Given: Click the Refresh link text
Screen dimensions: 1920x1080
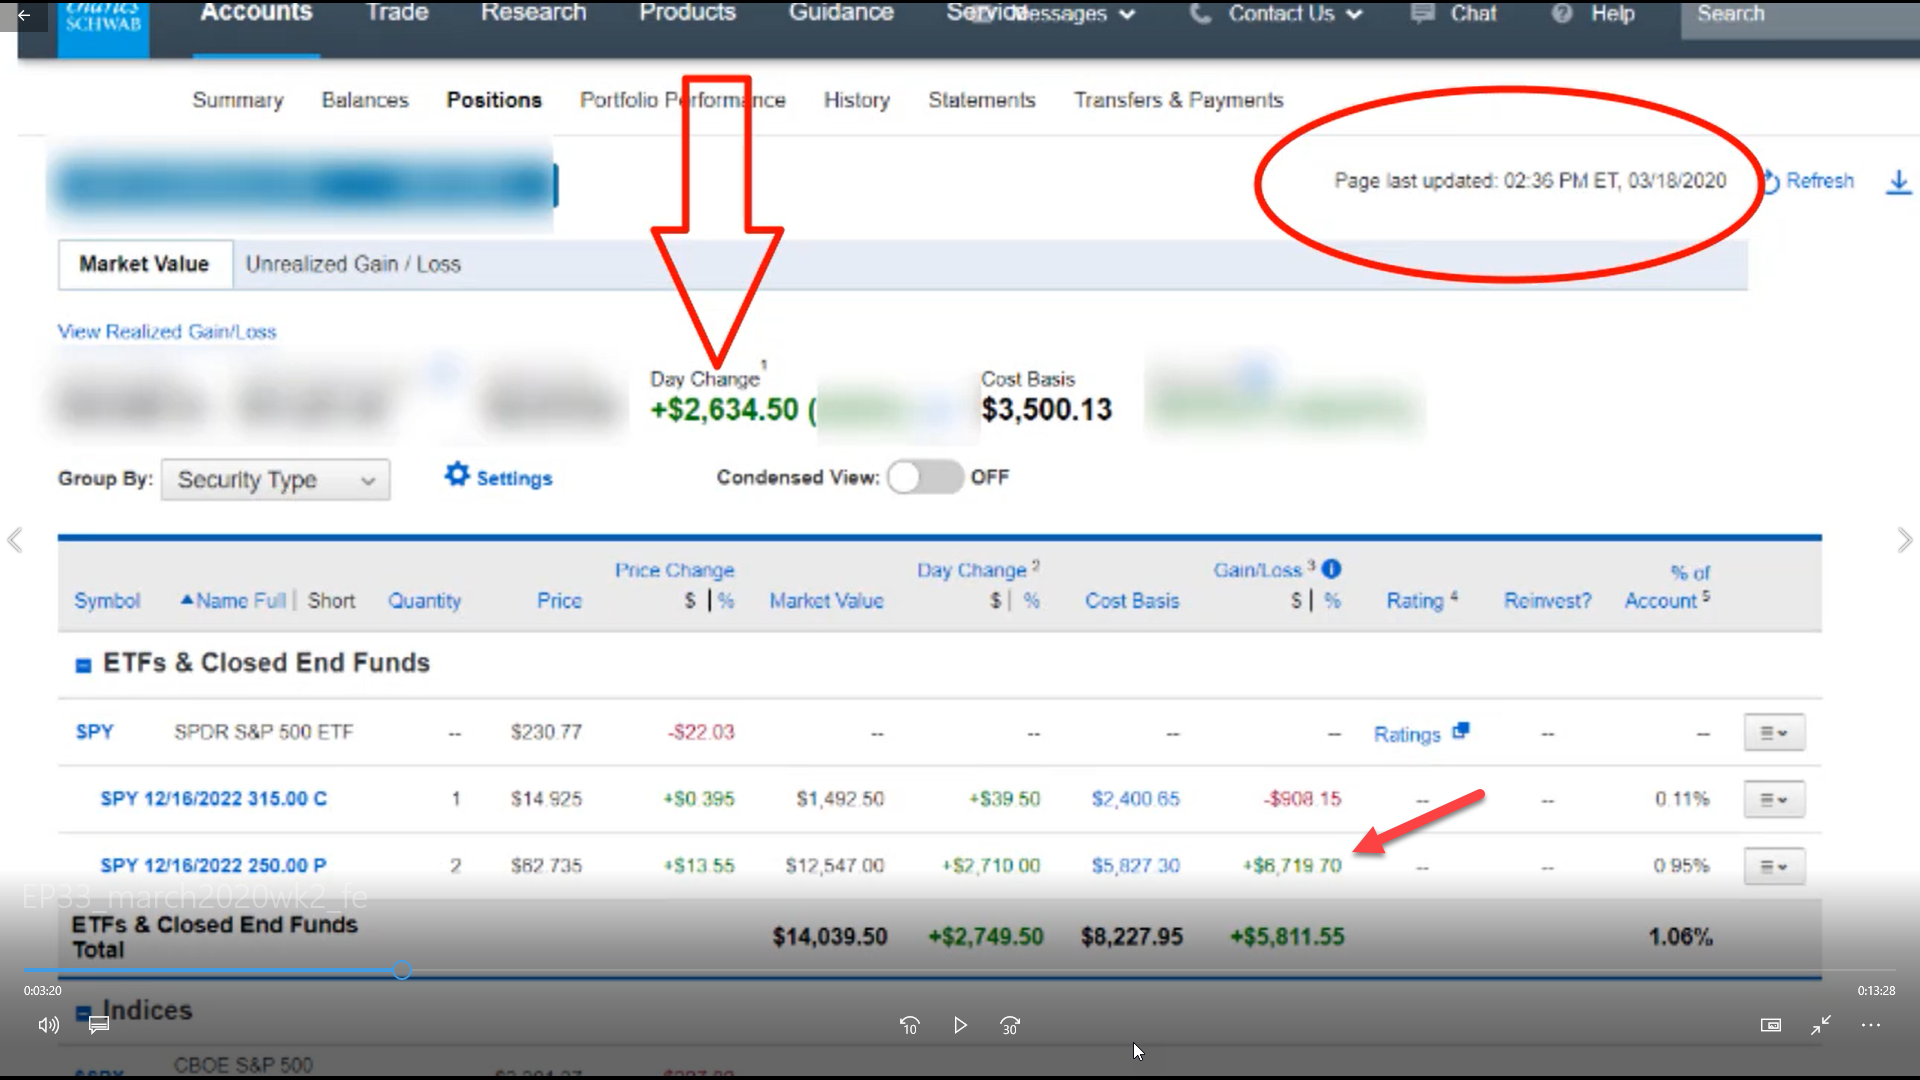Looking at the screenshot, I should pyautogui.click(x=1820, y=181).
